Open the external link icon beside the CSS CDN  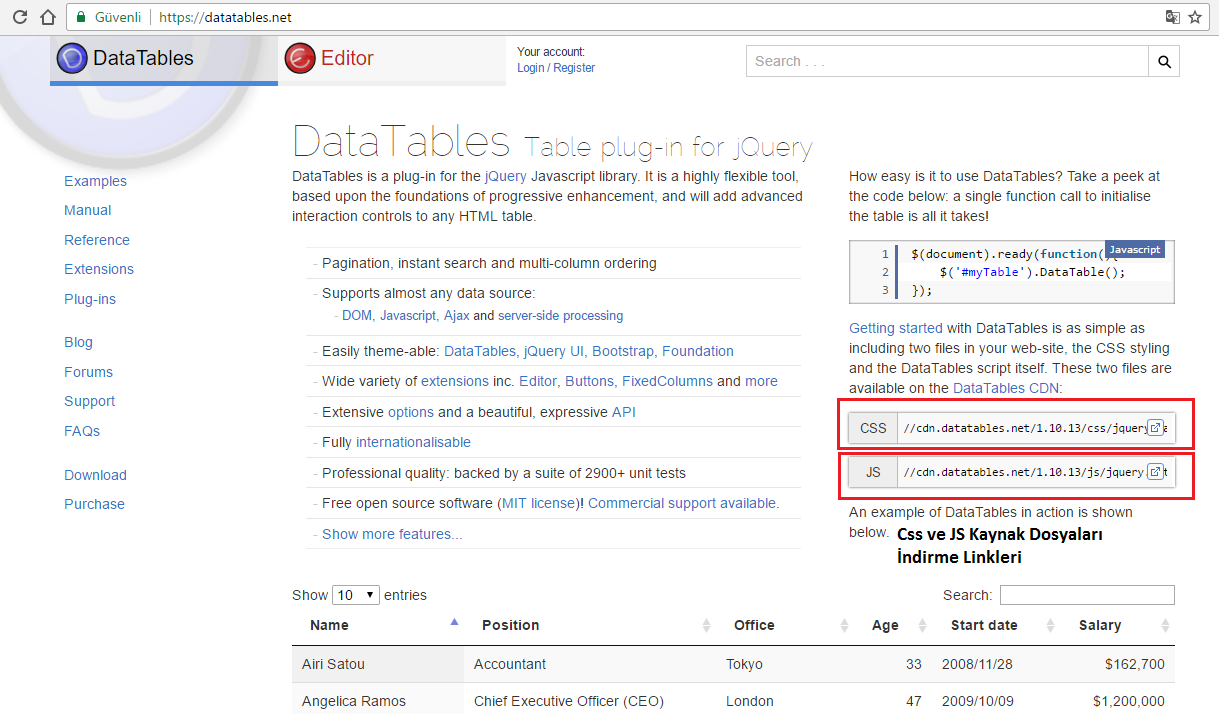pyautogui.click(x=1157, y=427)
